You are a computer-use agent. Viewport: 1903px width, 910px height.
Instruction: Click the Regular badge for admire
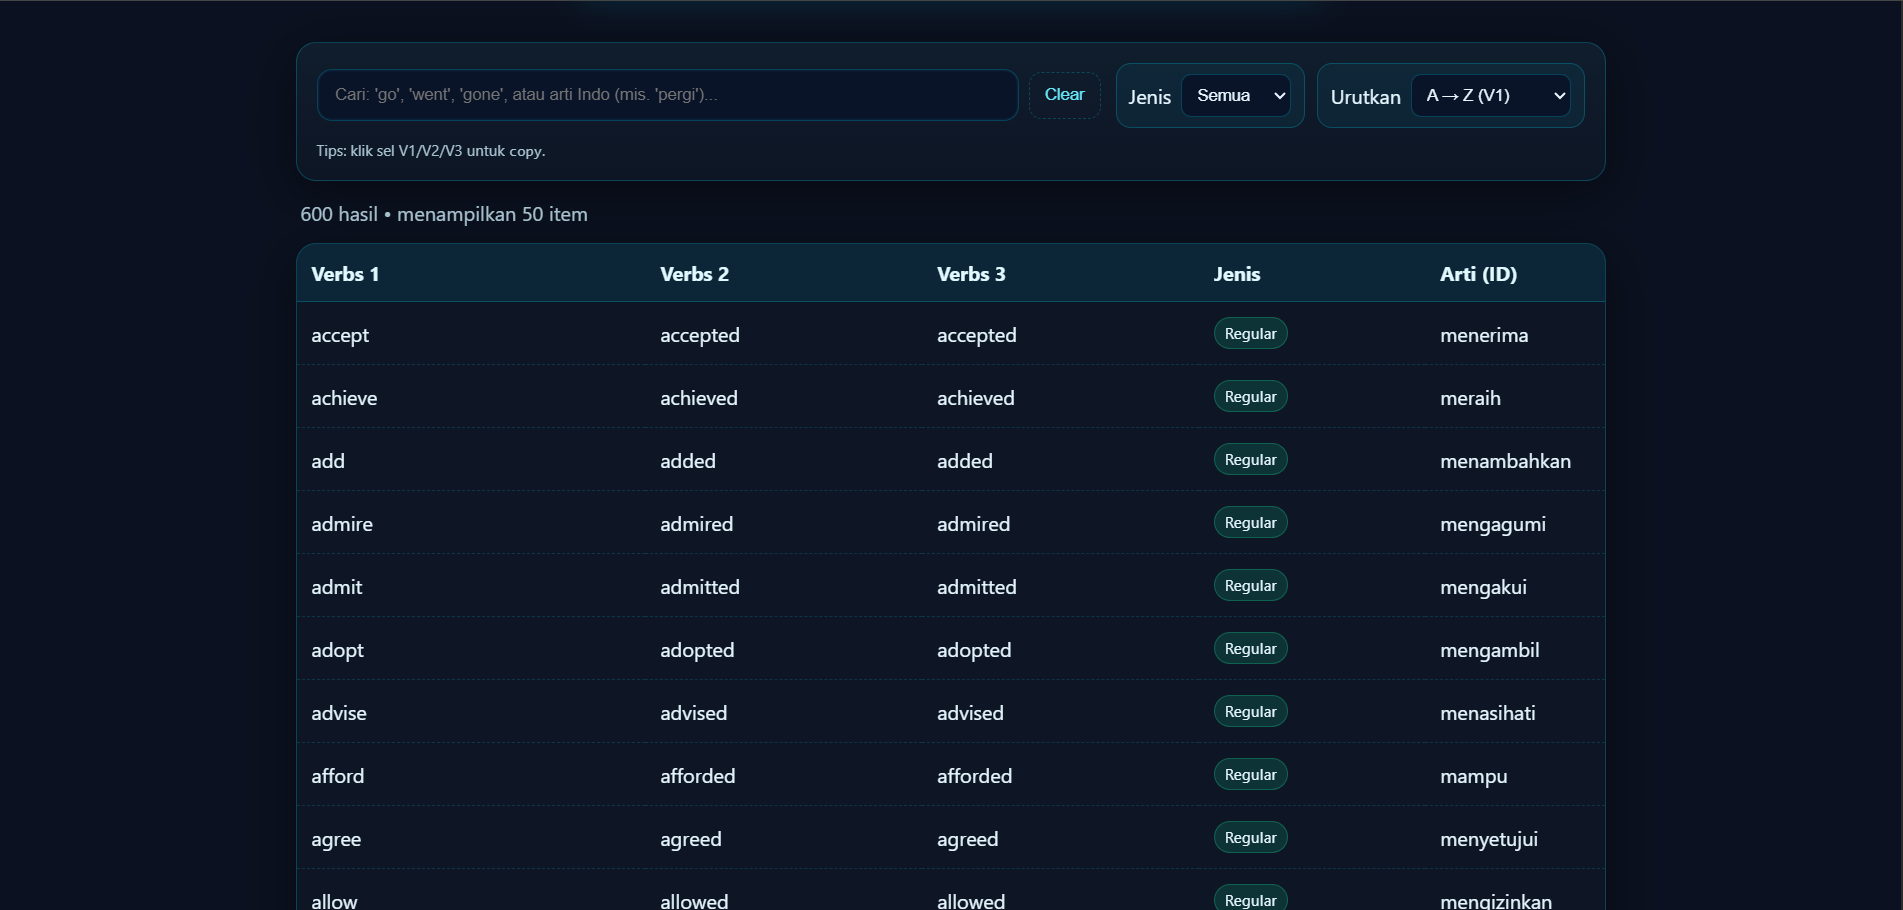(x=1250, y=521)
